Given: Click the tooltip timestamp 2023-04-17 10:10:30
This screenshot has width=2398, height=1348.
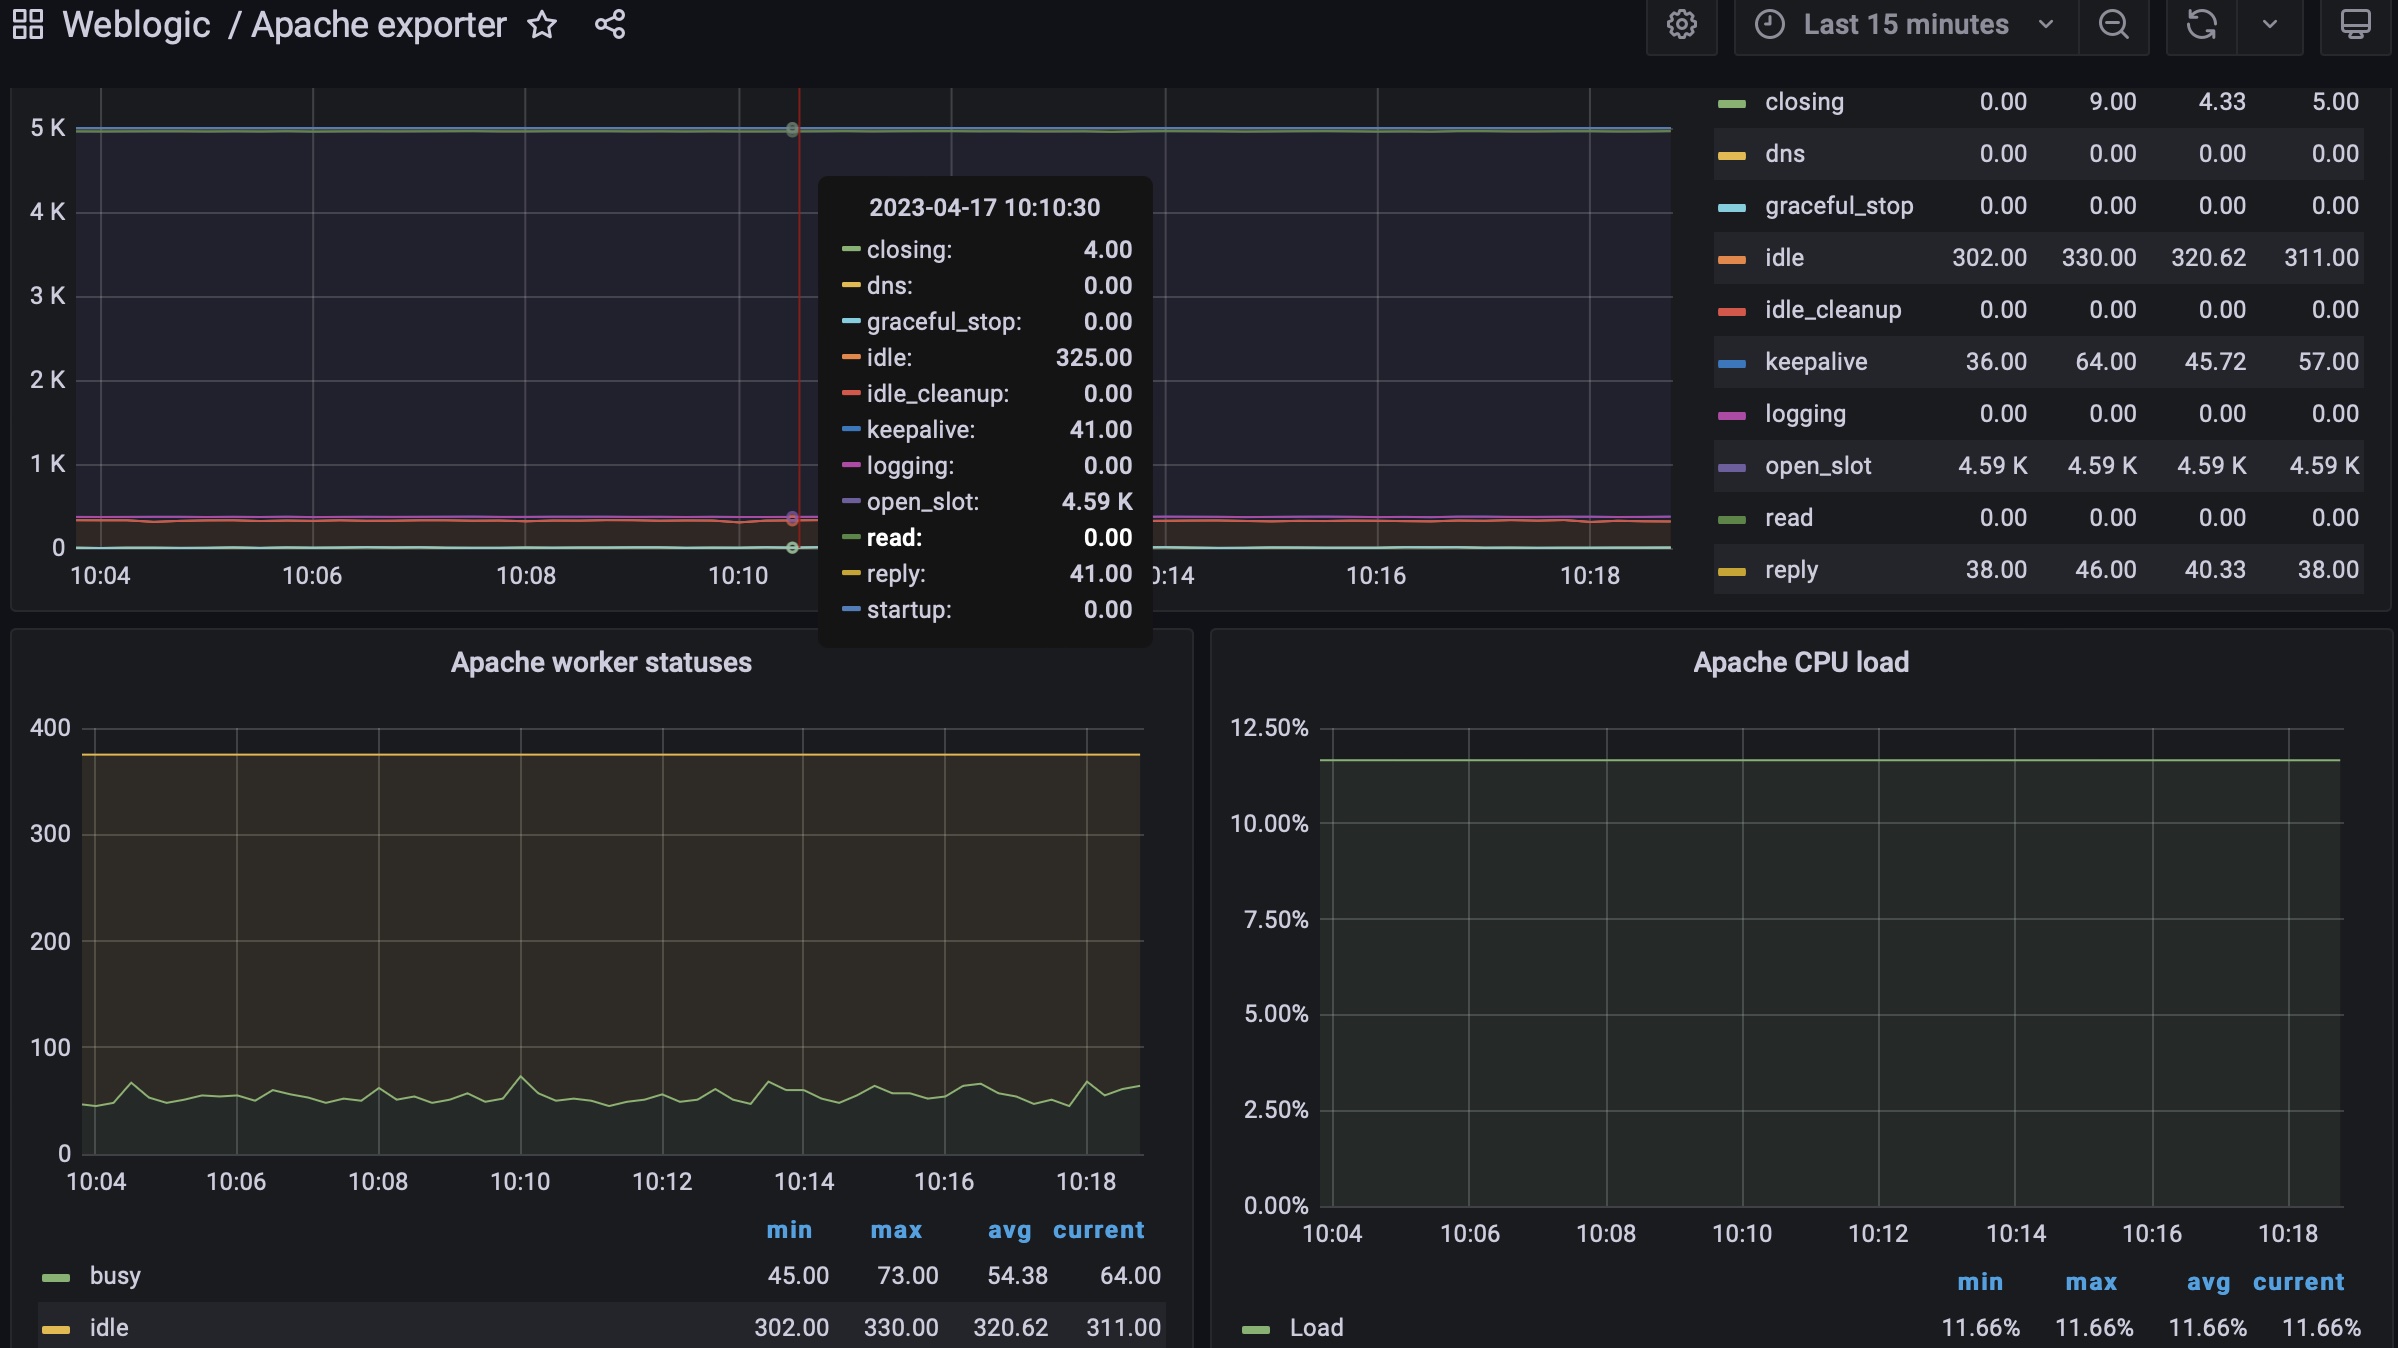Looking at the screenshot, I should 984,208.
